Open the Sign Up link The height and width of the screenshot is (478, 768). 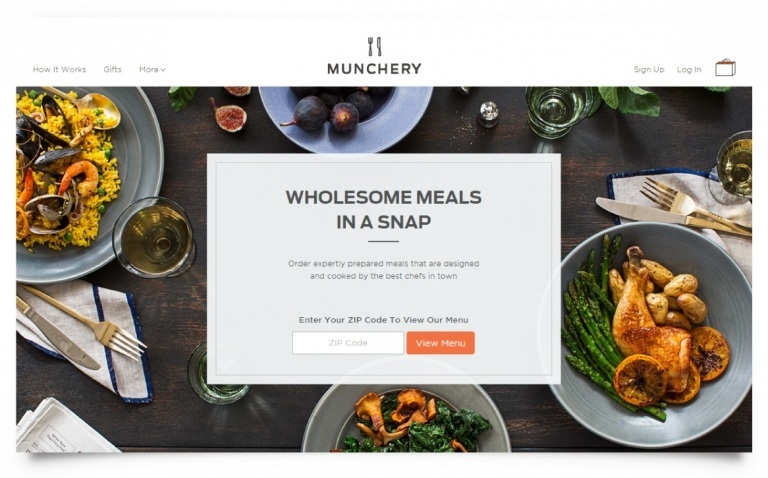point(649,70)
